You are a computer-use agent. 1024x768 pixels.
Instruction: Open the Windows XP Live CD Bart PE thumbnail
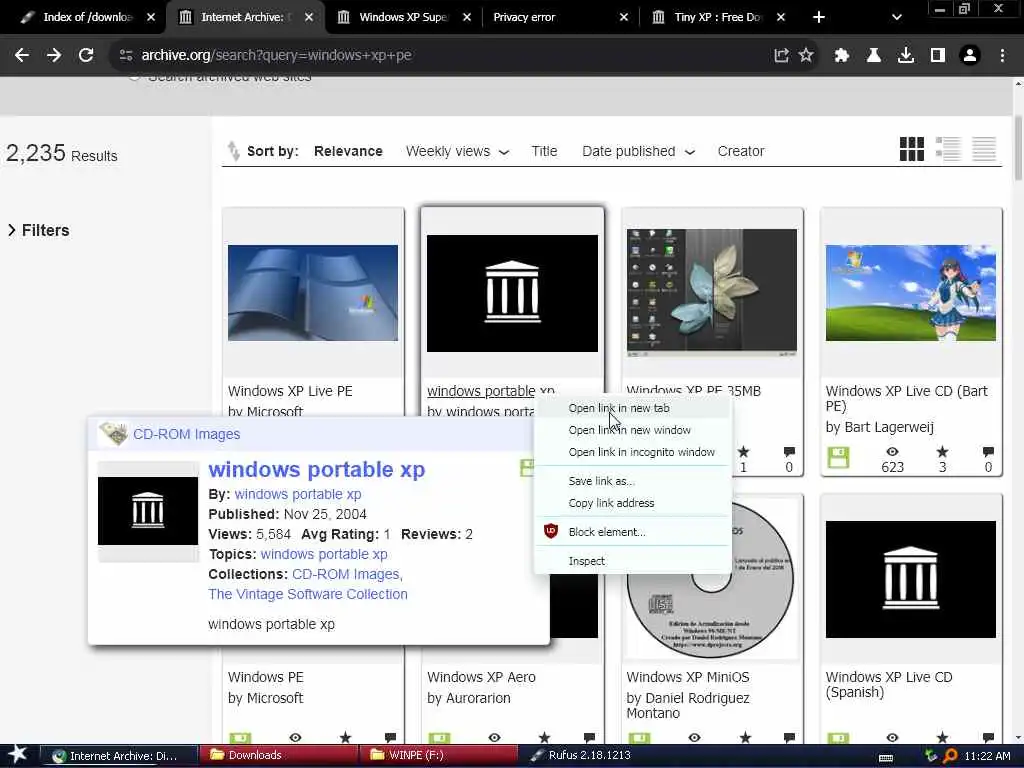[910, 293]
